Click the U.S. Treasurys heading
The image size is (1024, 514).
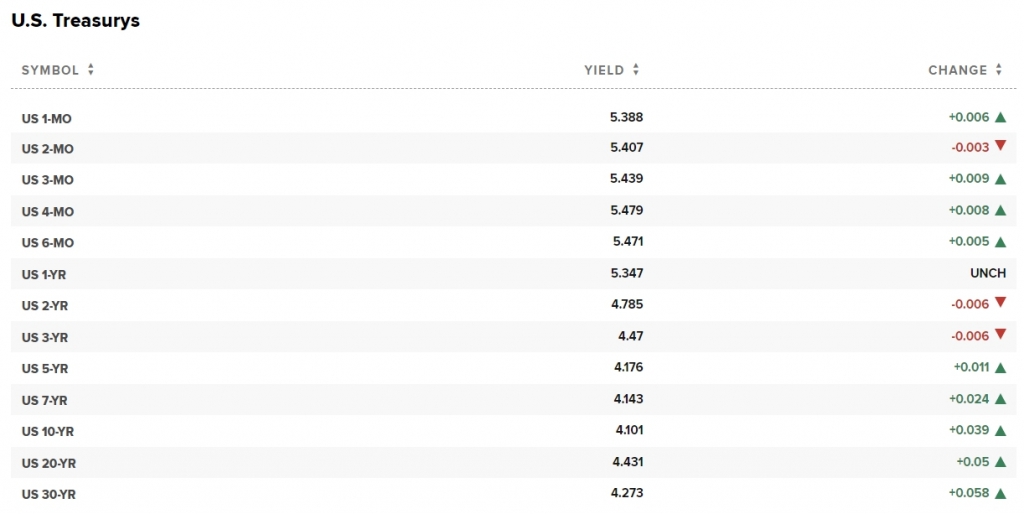(x=75, y=20)
